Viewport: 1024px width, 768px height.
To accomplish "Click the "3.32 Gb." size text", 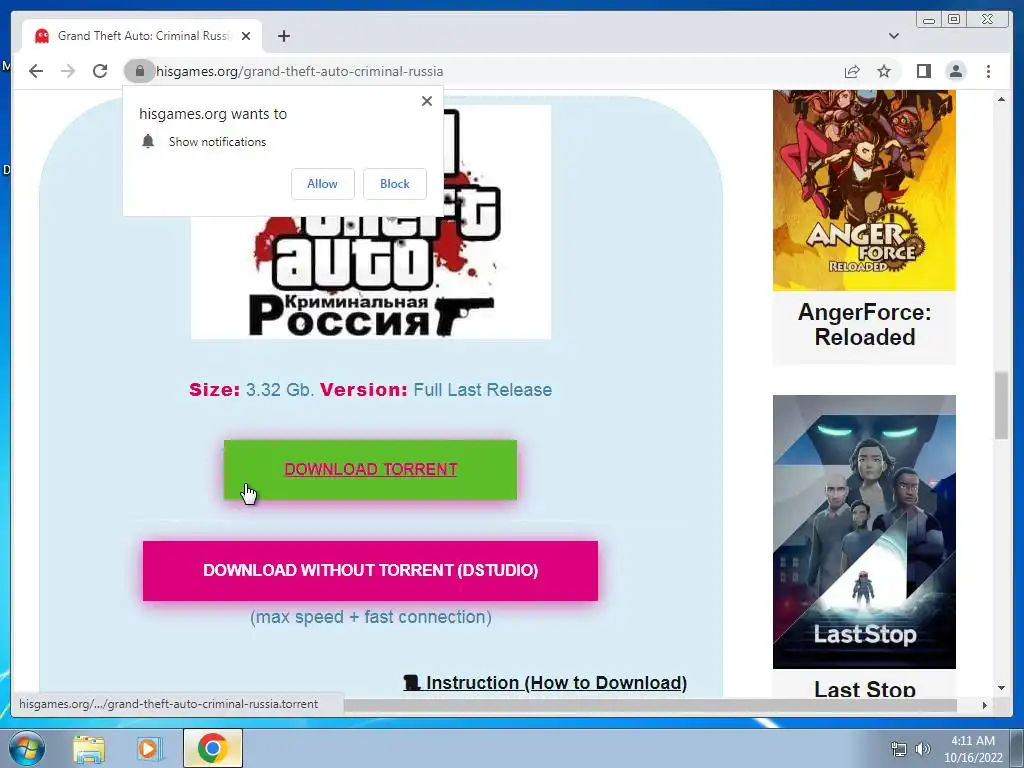I will coord(280,390).
